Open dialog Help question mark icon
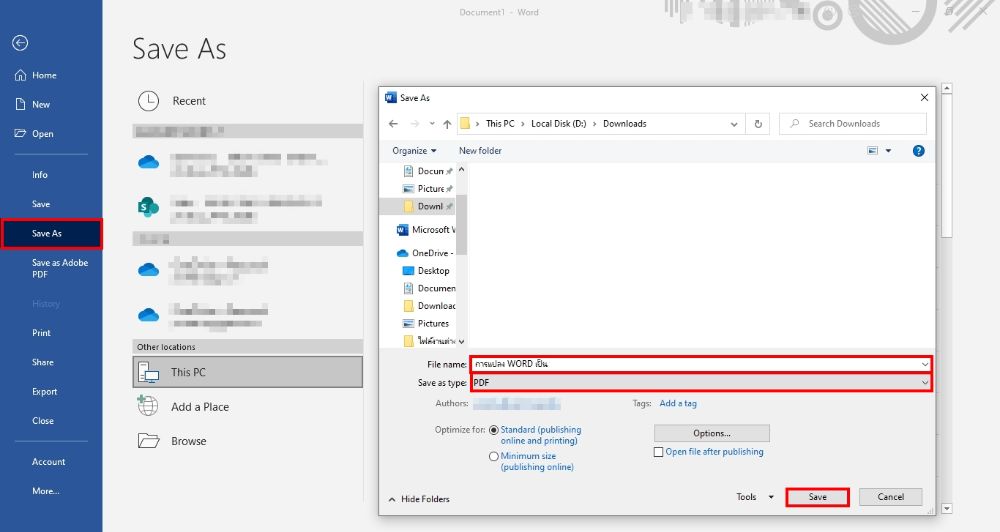This screenshot has width=1000, height=532. (x=918, y=151)
